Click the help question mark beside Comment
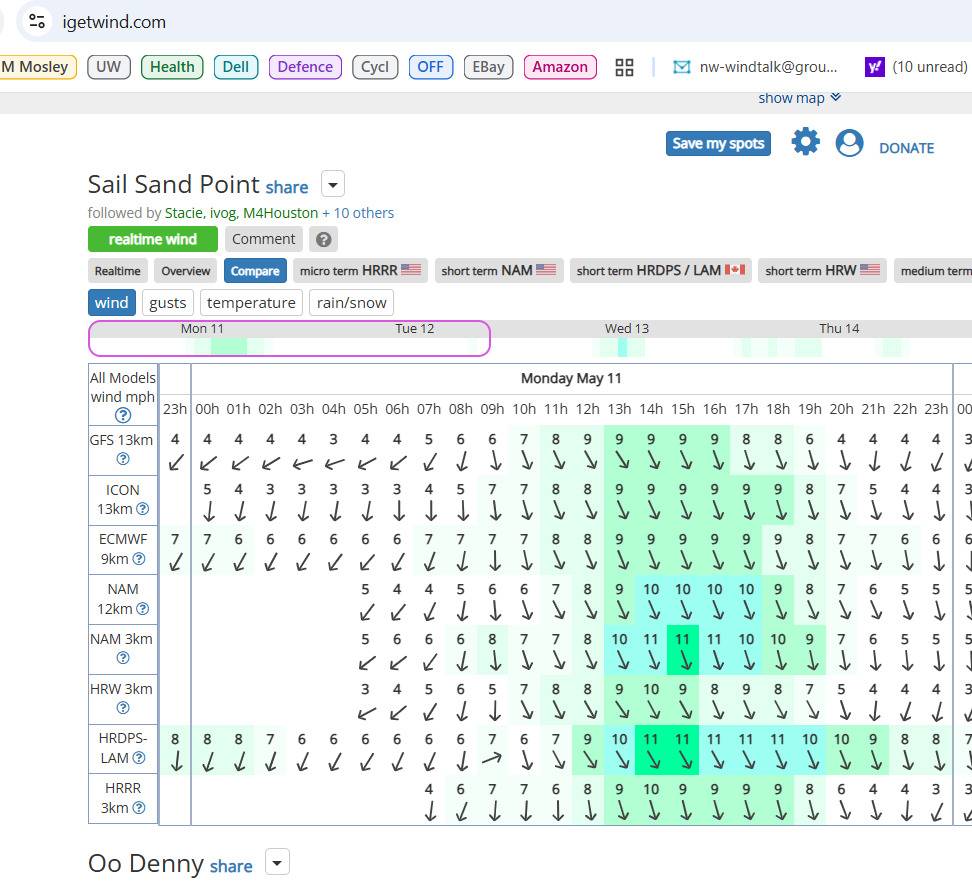 click(324, 239)
